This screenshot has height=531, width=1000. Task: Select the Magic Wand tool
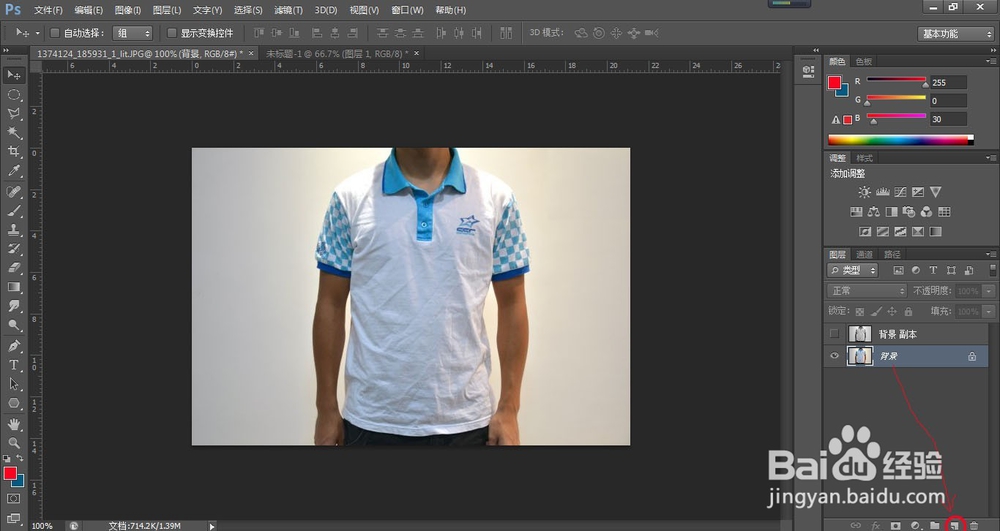tap(13, 133)
